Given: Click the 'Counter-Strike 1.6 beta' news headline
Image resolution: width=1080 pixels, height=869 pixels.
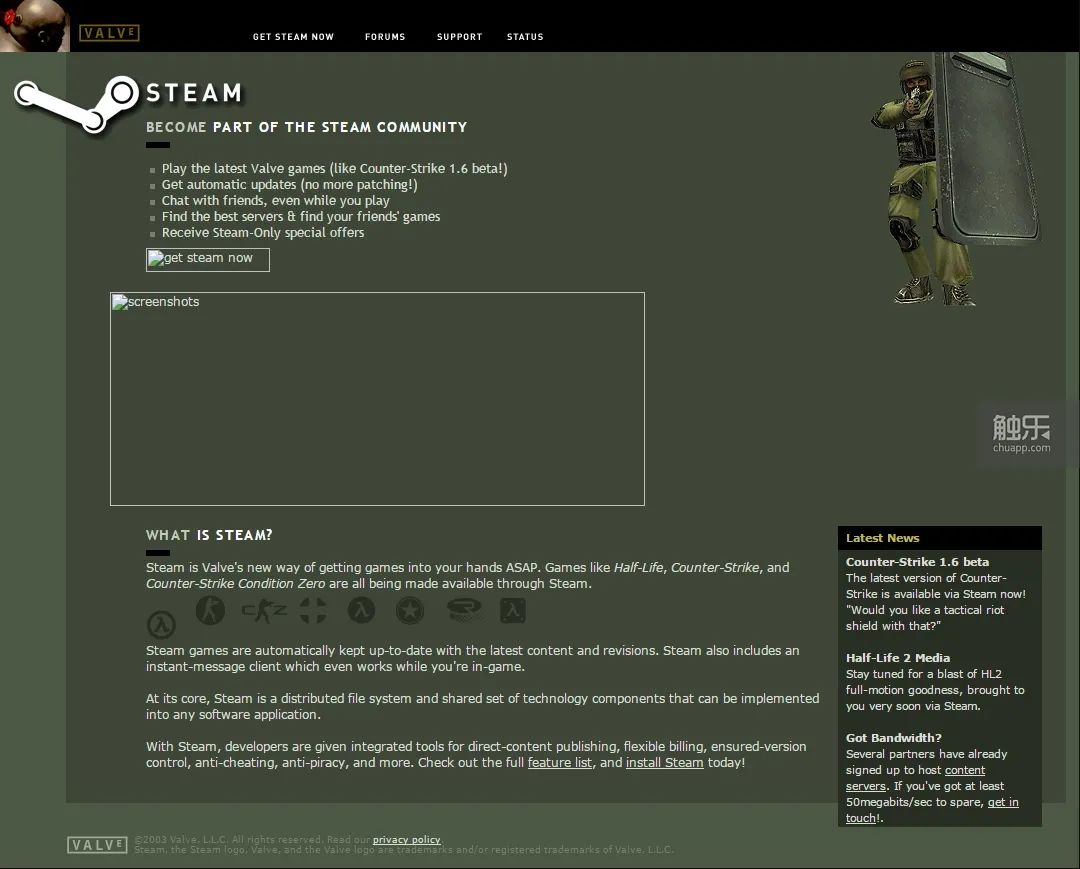Looking at the screenshot, I should 917,562.
